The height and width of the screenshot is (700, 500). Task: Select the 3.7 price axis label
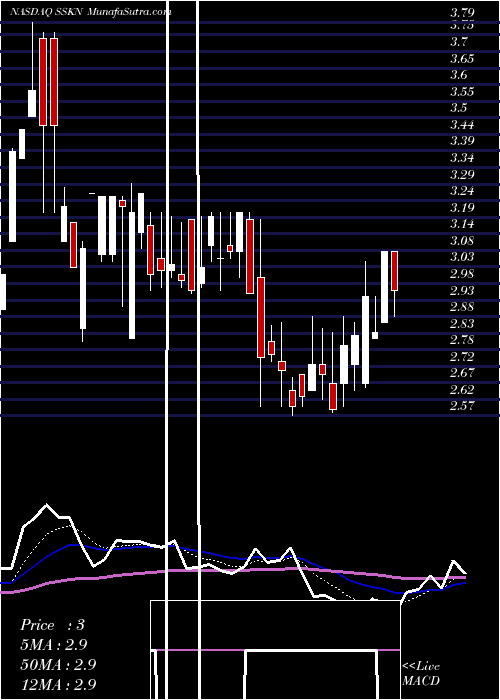pyautogui.click(x=459, y=42)
